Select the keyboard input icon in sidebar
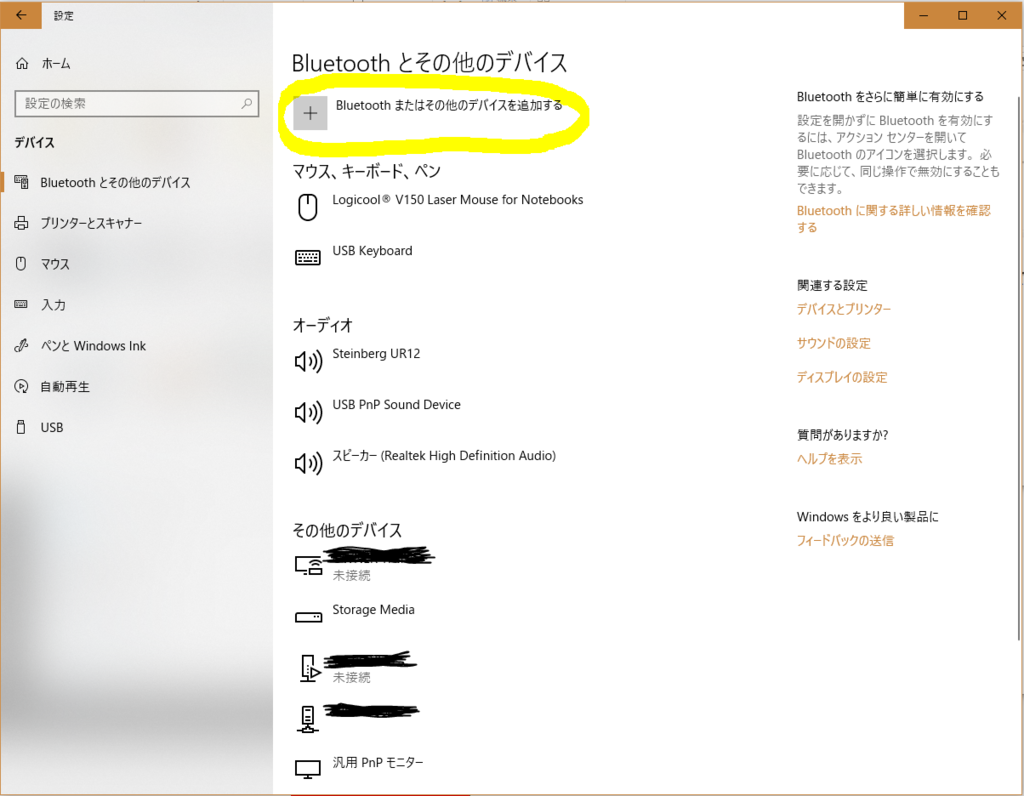The width and height of the screenshot is (1024, 796). [22, 304]
